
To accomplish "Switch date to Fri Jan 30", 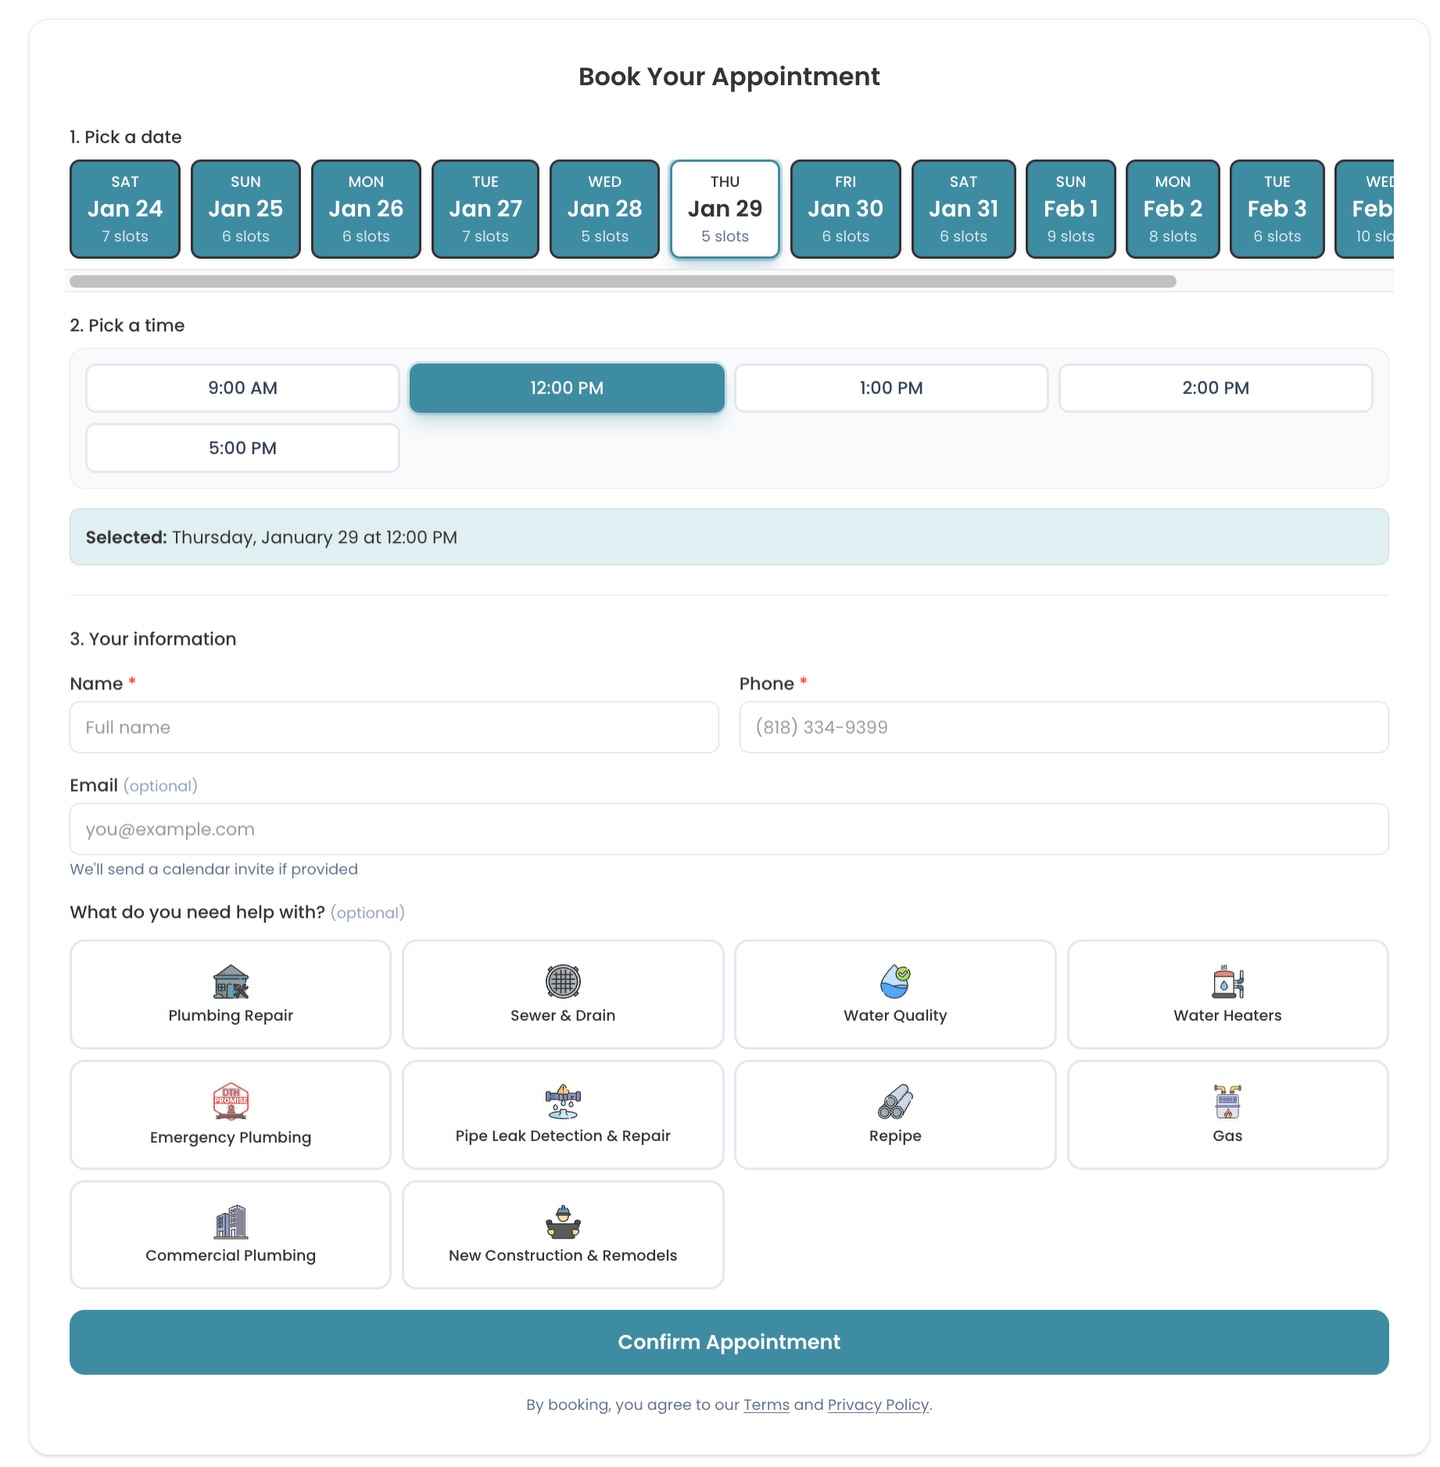I will point(845,209).
